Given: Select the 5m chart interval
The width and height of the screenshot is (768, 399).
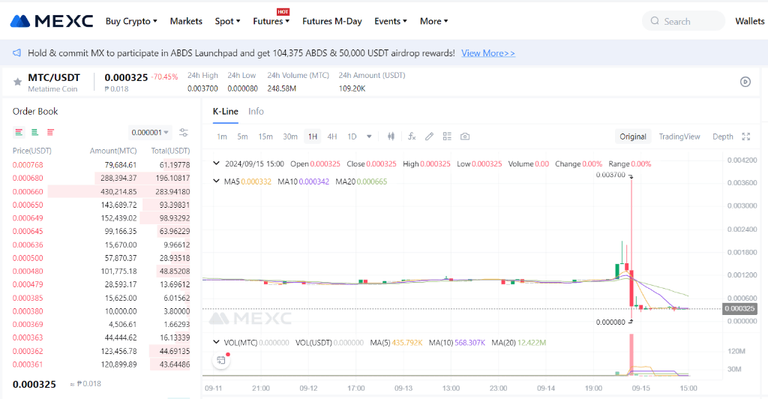Looking at the screenshot, I should [x=242, y=137].
